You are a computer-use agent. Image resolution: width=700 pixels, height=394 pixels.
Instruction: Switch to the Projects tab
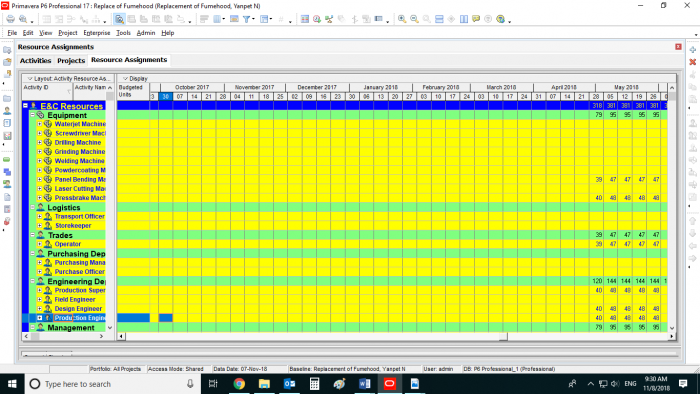(71, 60)
